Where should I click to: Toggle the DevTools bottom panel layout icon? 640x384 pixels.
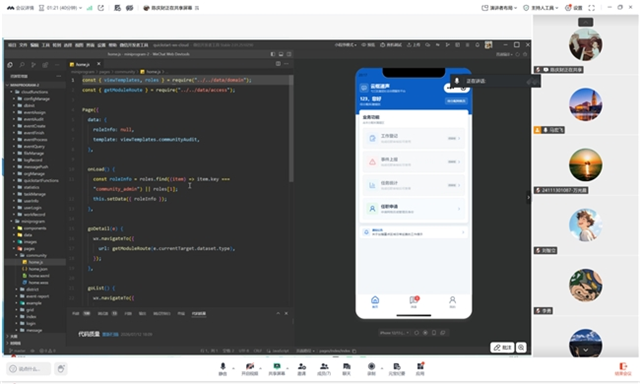coord(281,54)
